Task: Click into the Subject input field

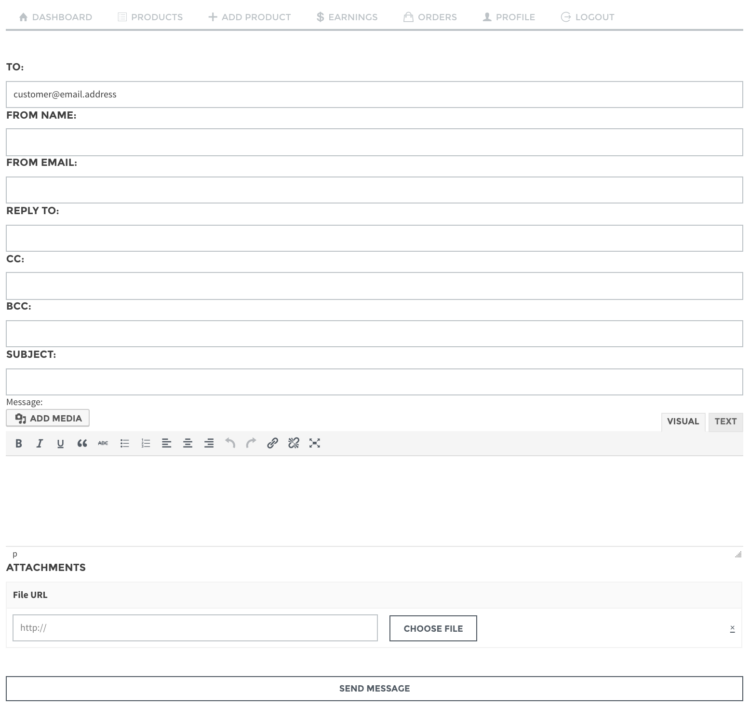Action: coord(374,382)
